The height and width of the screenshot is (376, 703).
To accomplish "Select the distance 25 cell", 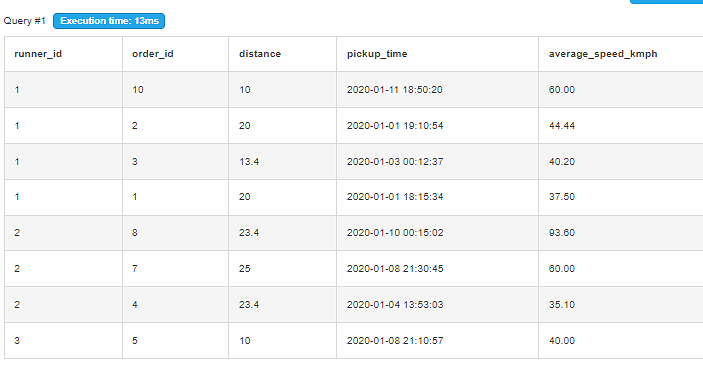I will point(282,268).
